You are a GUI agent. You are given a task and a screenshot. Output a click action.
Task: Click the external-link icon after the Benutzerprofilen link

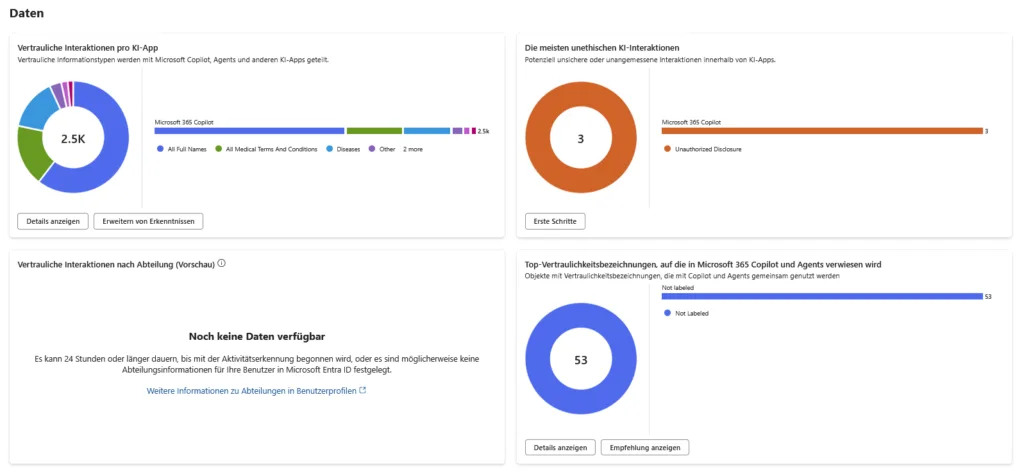click(x=363, y=390)
